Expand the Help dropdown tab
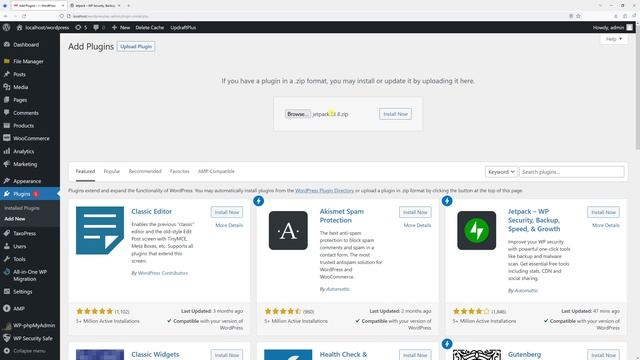 (614, 39)
